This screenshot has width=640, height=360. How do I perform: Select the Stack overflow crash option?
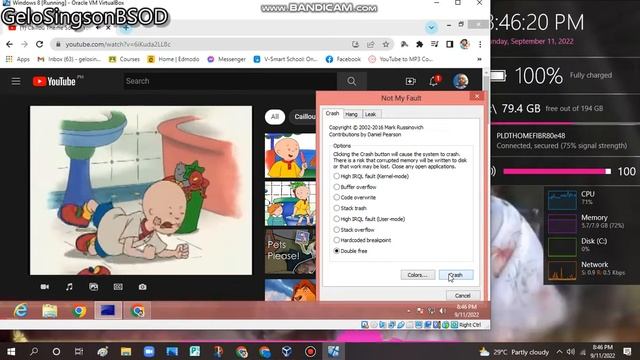click(353, 230)
